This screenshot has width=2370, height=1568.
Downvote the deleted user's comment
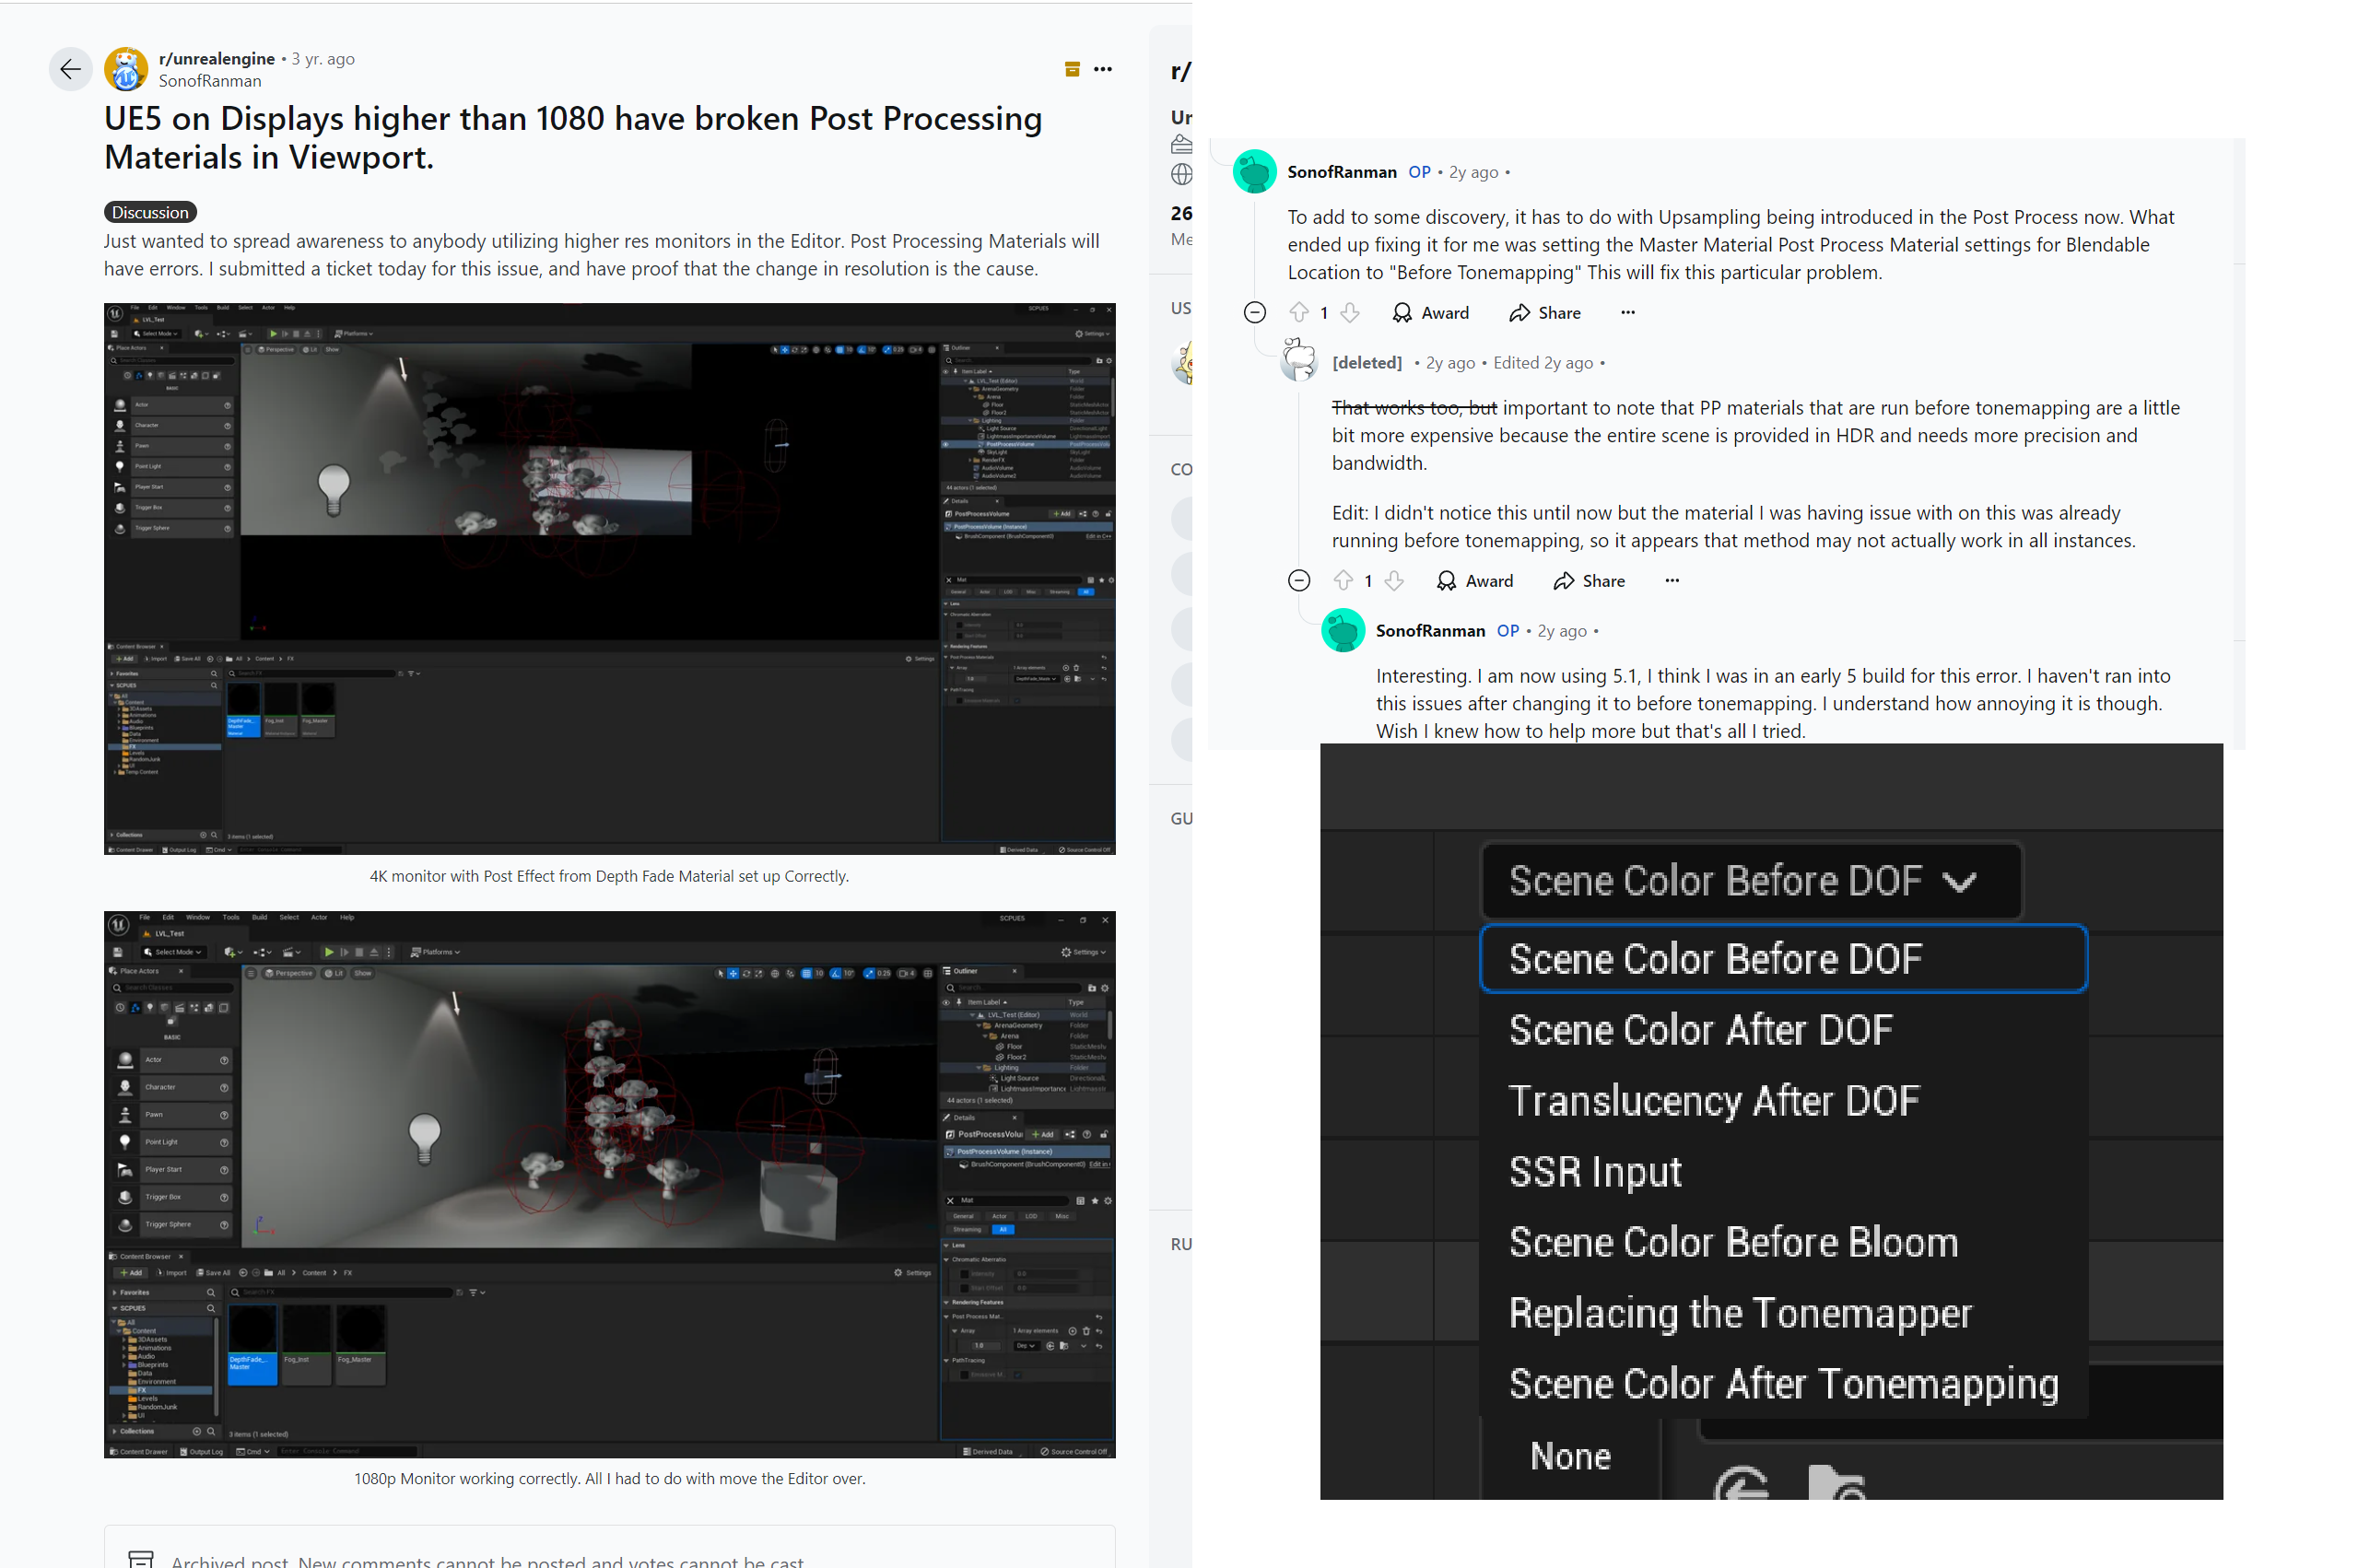[1394, 581]
